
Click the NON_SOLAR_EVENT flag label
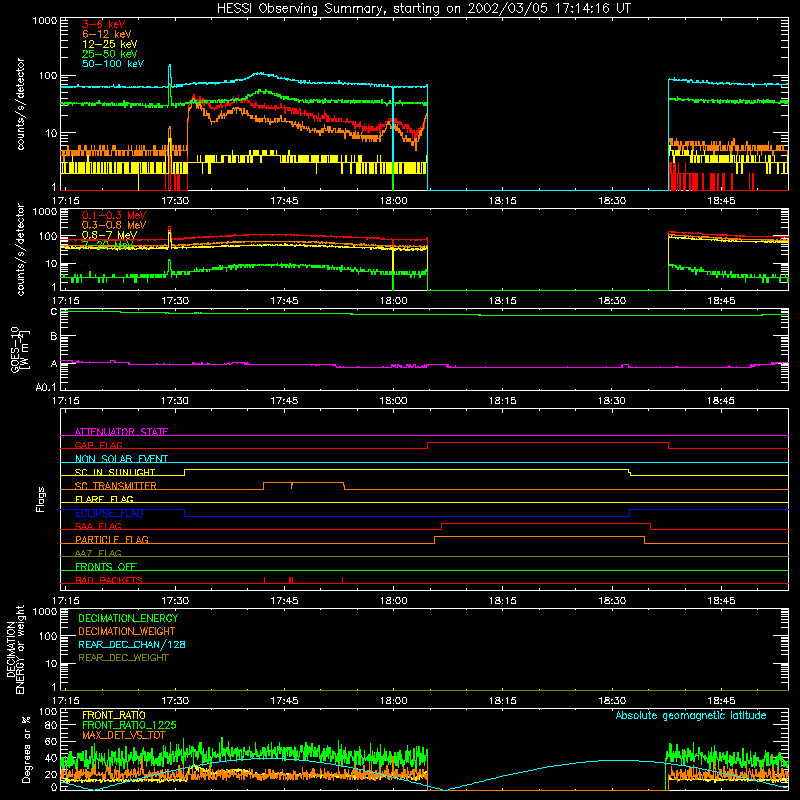pos(121,459)
